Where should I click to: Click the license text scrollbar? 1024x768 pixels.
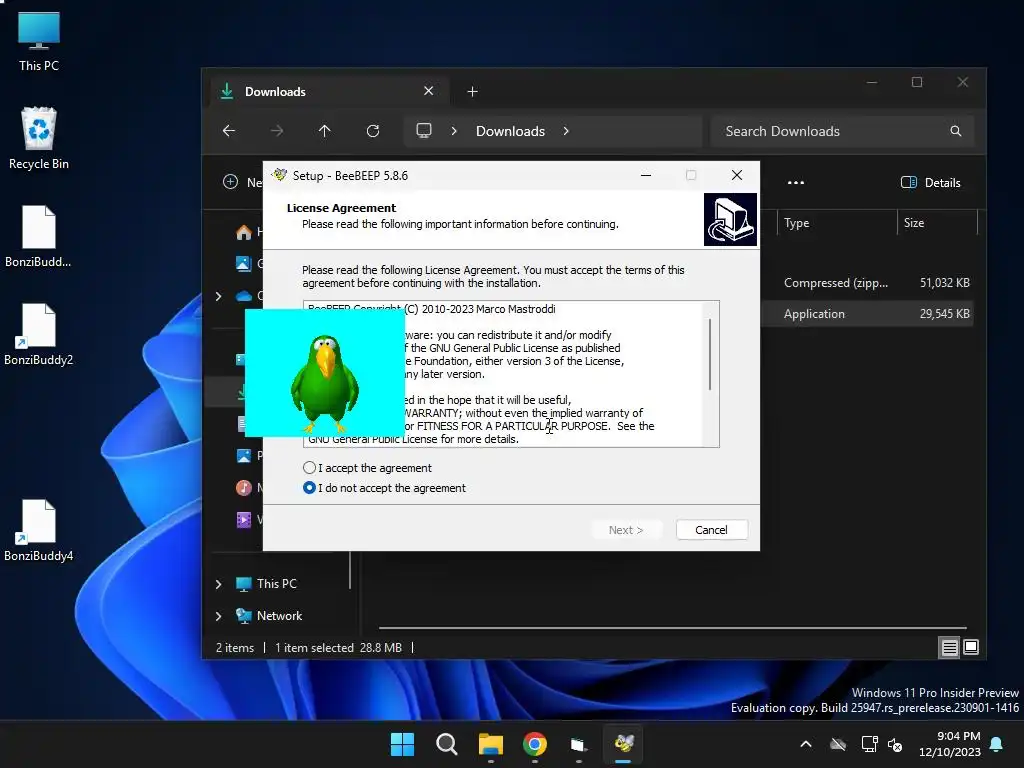710,355
